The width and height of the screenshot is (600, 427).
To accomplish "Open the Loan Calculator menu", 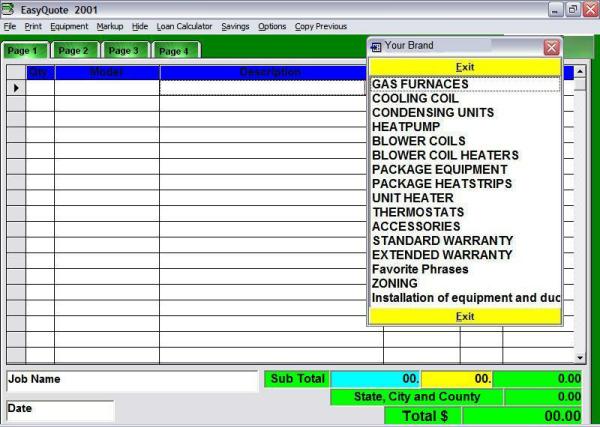I will 184,26.
